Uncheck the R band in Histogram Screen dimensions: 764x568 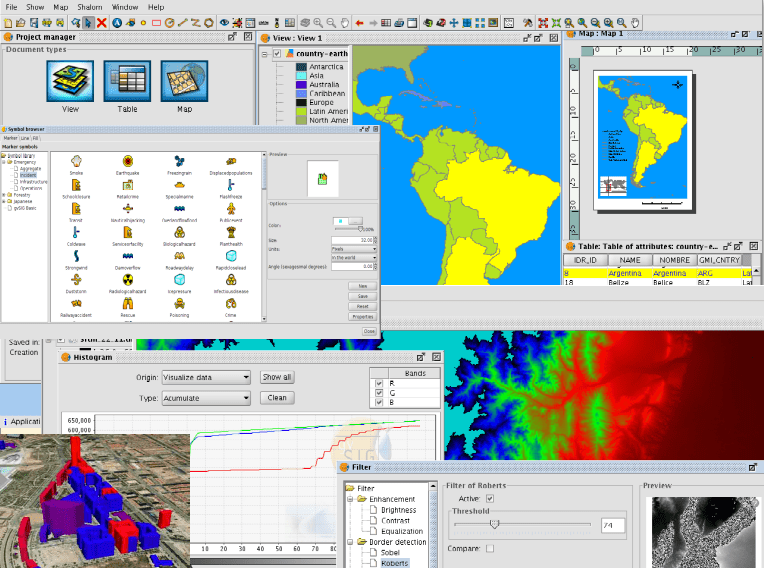coord(378,383)
